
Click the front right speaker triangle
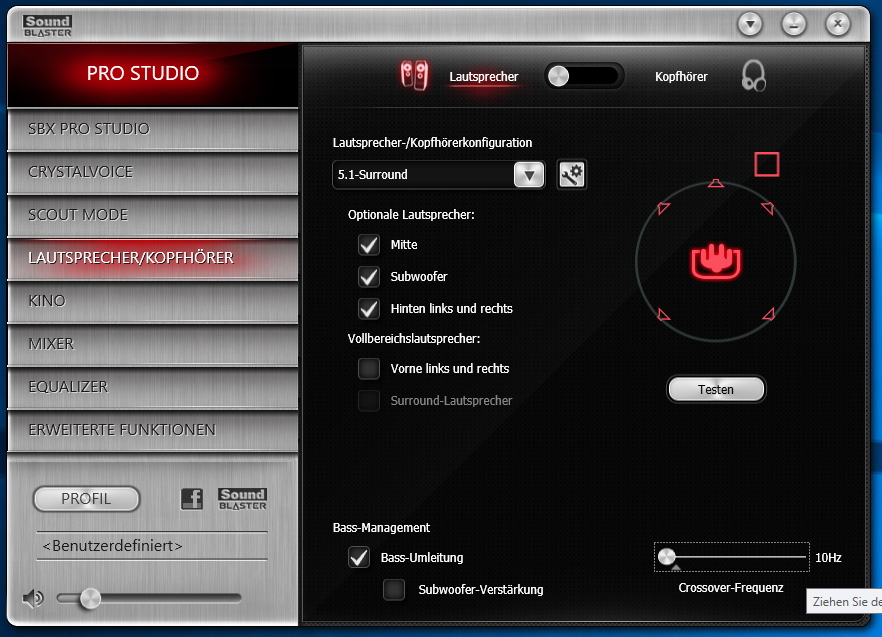tap(768, 208)
